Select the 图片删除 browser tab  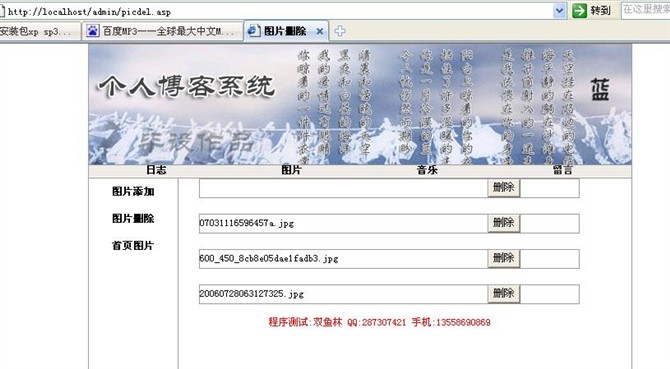tap(286, 31)
